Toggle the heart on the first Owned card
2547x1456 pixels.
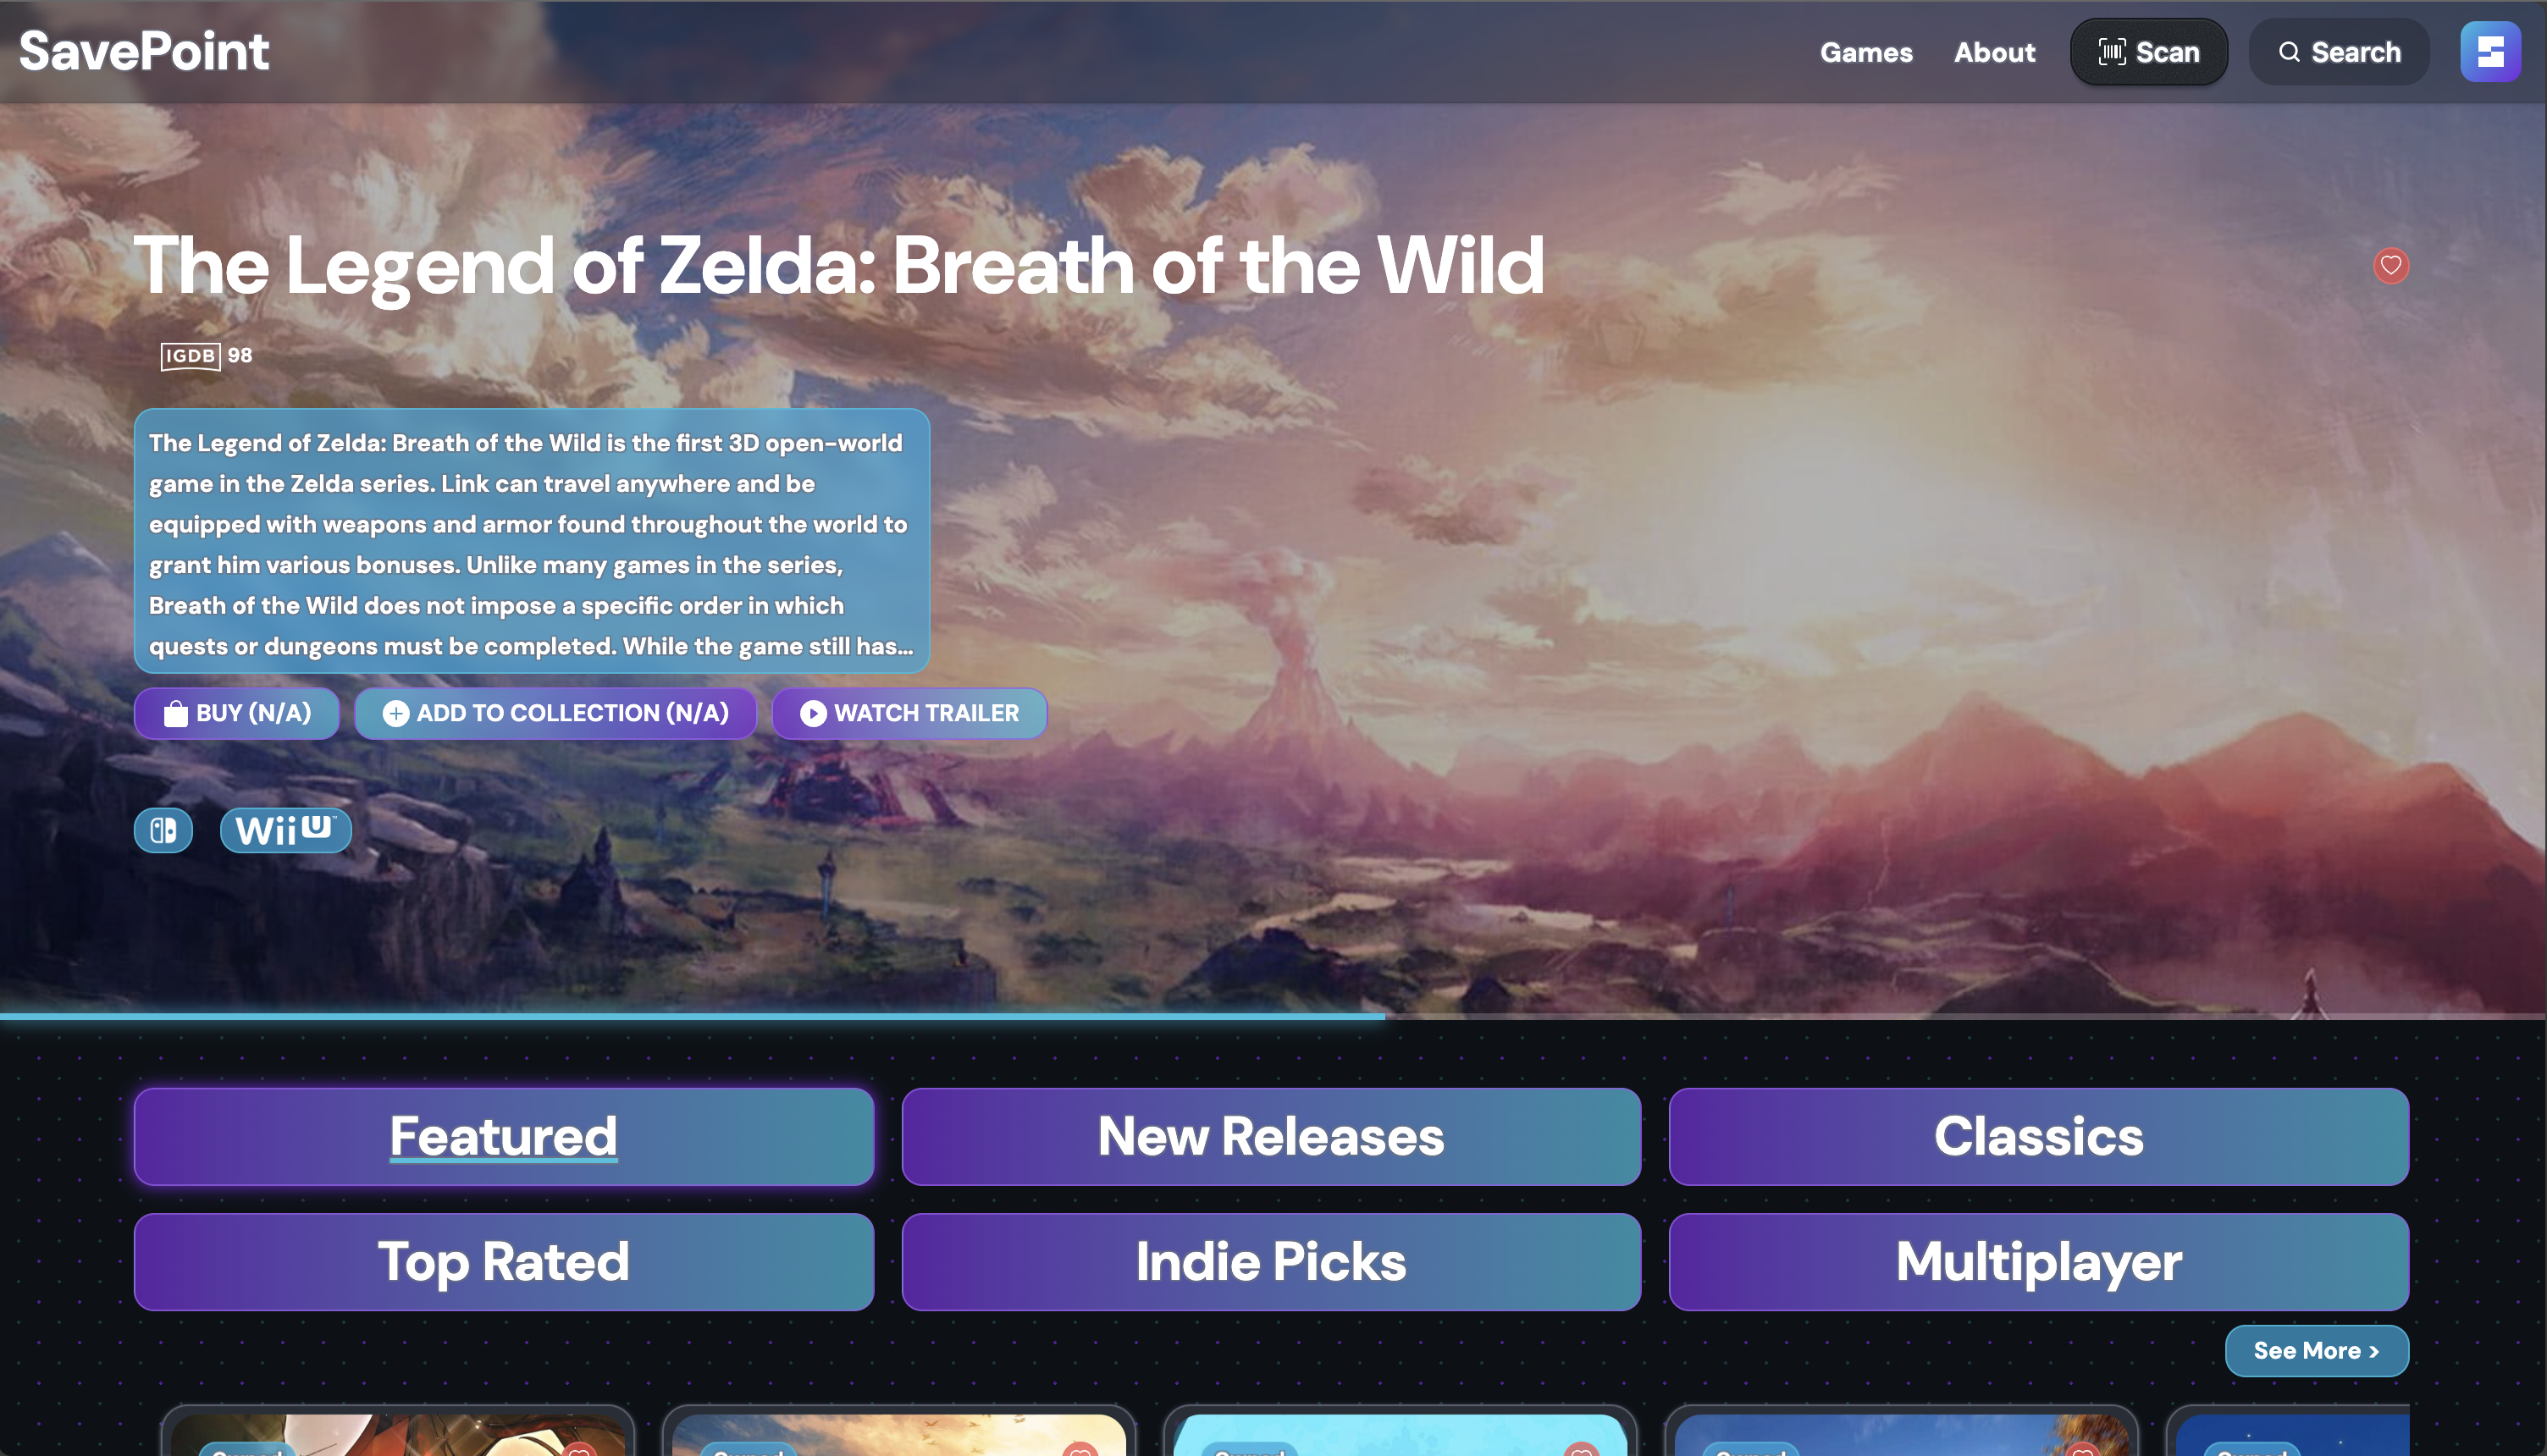580,1450
